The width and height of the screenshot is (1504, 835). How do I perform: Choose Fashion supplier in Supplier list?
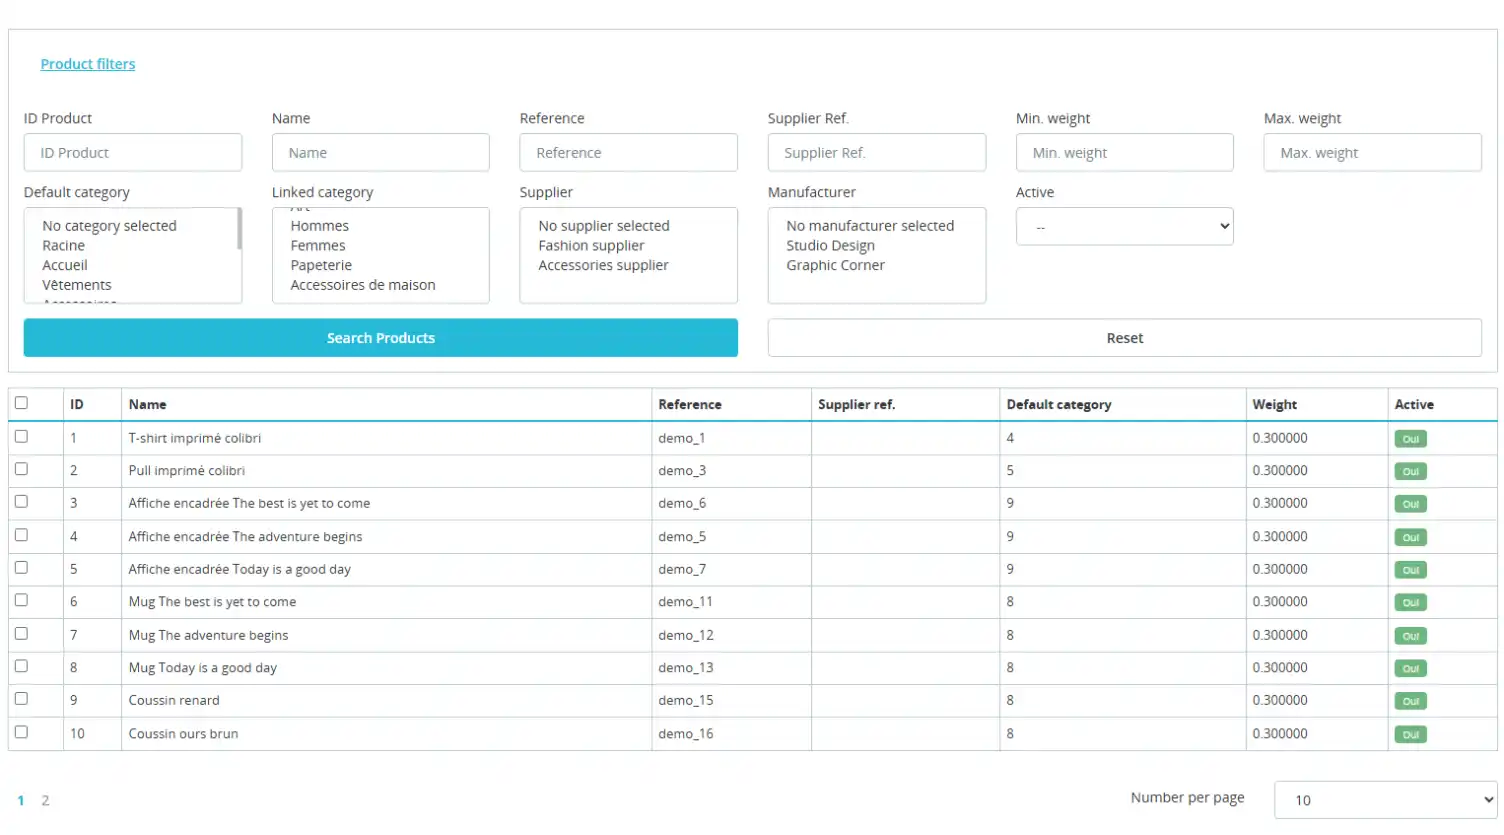click(x=591, y=246)
